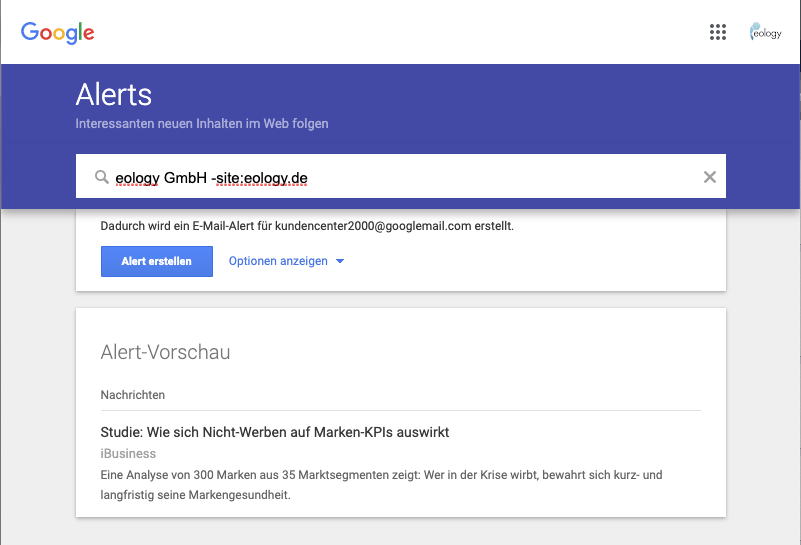
Task: Click the arrow next to Optionen anzeigen
Action: pyautogui.click(x=340, y=261)
